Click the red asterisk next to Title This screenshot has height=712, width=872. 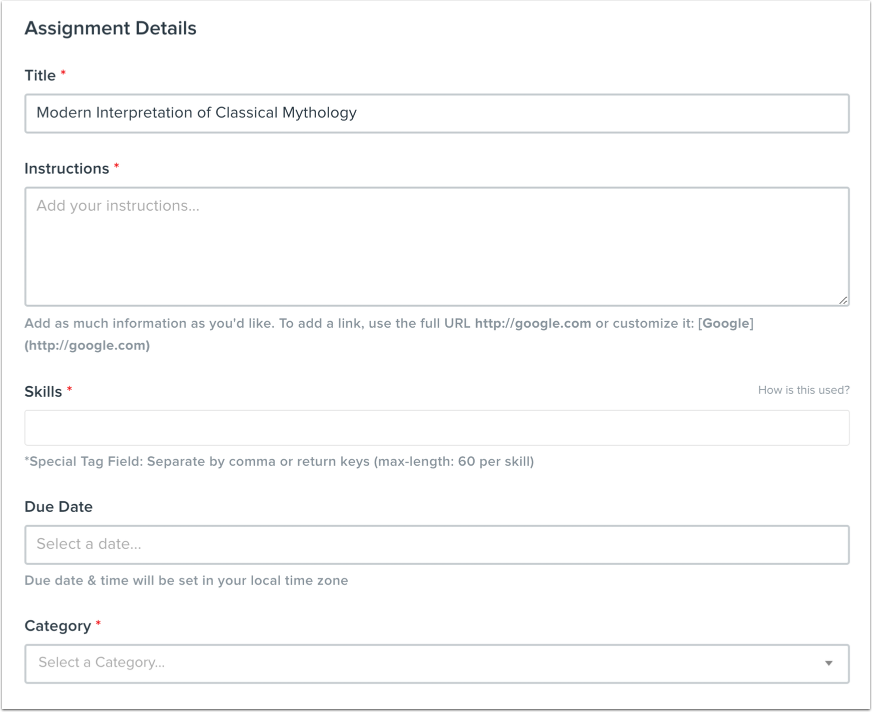point(64,75)
